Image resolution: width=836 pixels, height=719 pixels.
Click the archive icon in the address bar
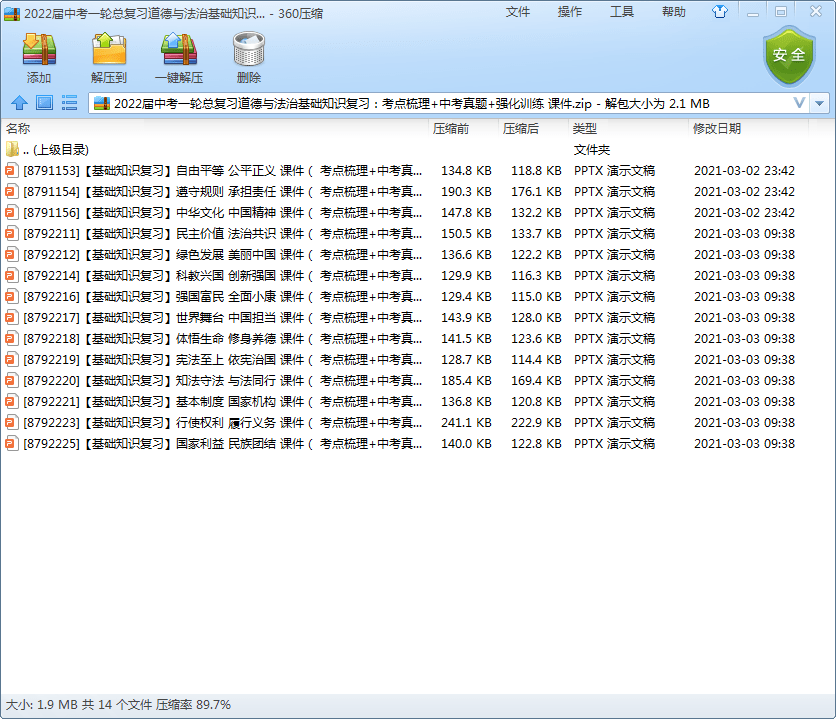104,101
